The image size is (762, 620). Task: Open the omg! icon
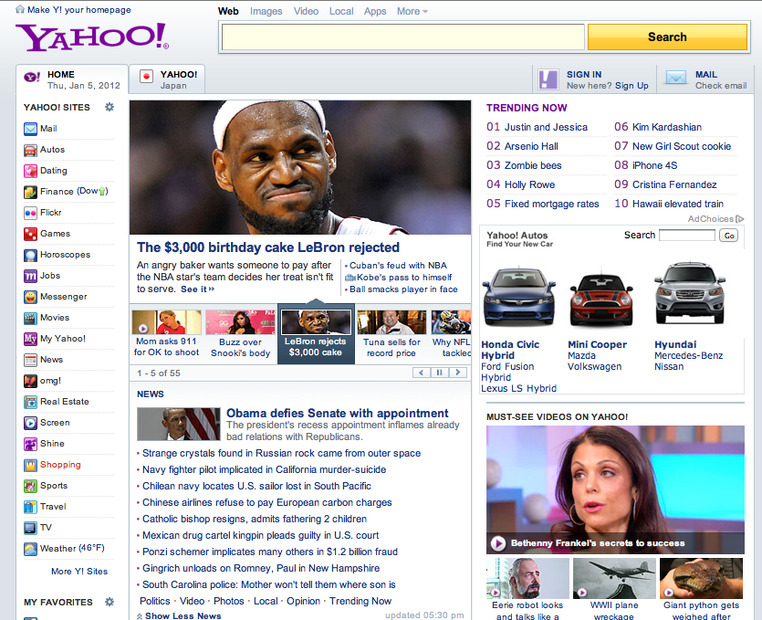coord(30,381)
